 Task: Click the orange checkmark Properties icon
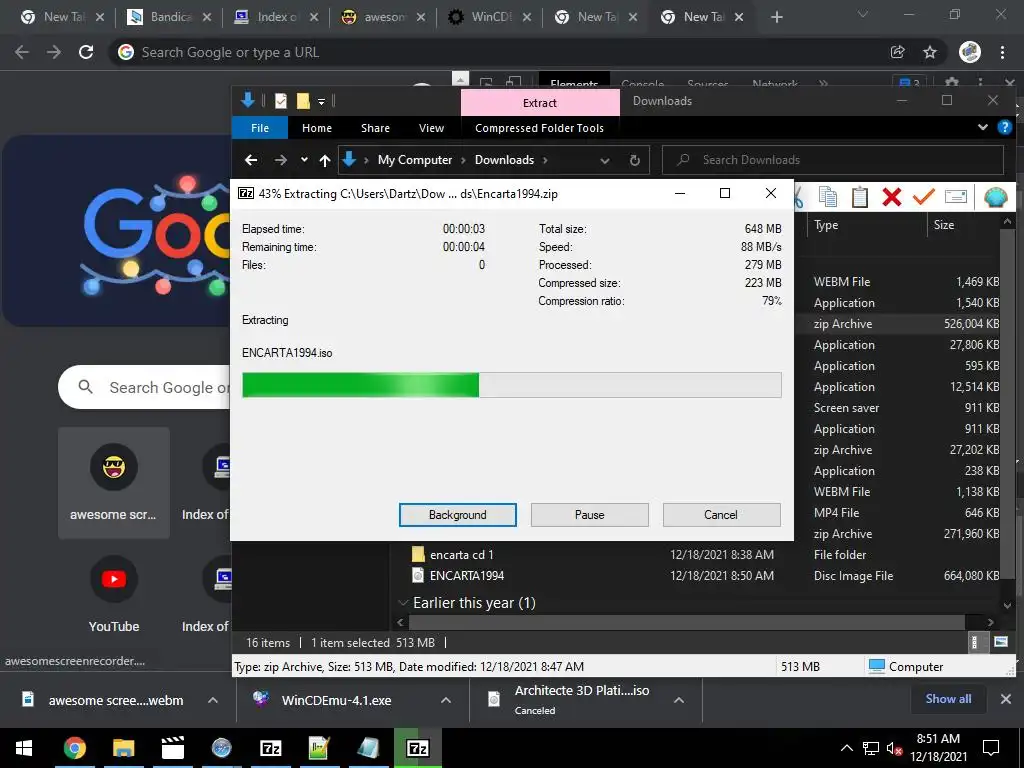pos(923,197)
